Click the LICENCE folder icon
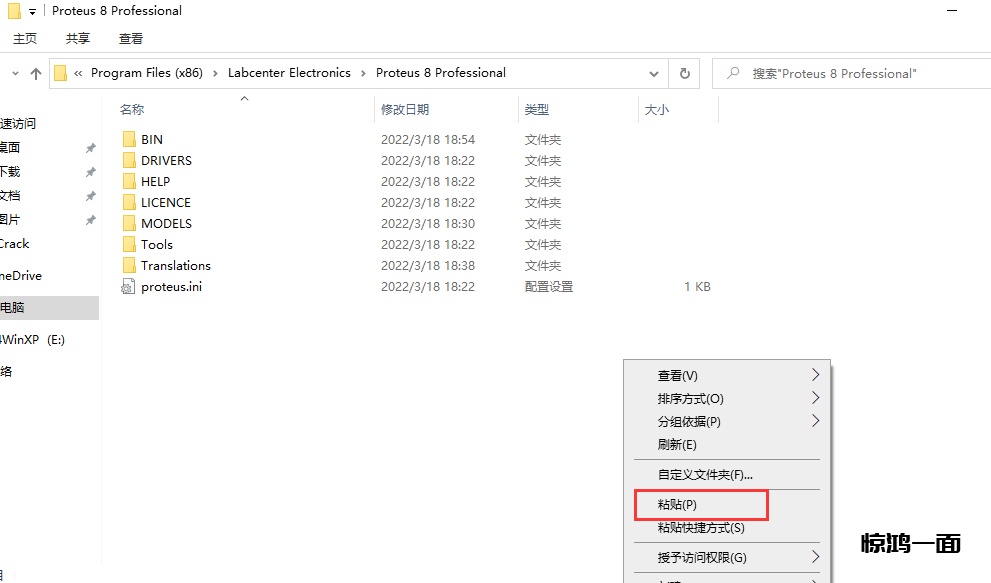 tap(128, 202)
